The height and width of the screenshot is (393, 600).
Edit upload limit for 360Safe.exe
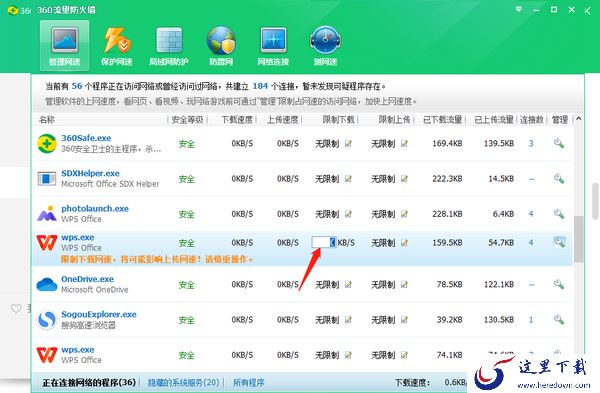(x=404, y=144)
